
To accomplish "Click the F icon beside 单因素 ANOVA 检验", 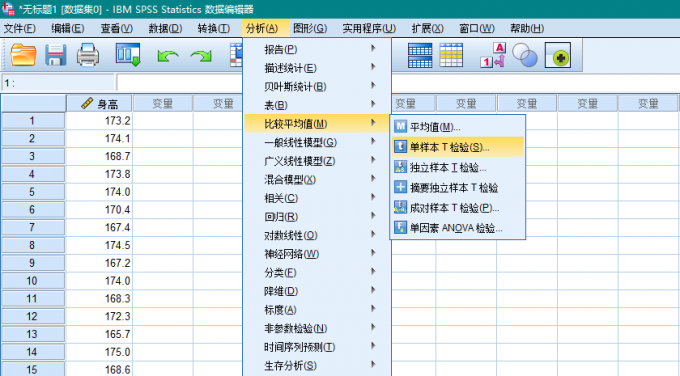I will [400, 228].
